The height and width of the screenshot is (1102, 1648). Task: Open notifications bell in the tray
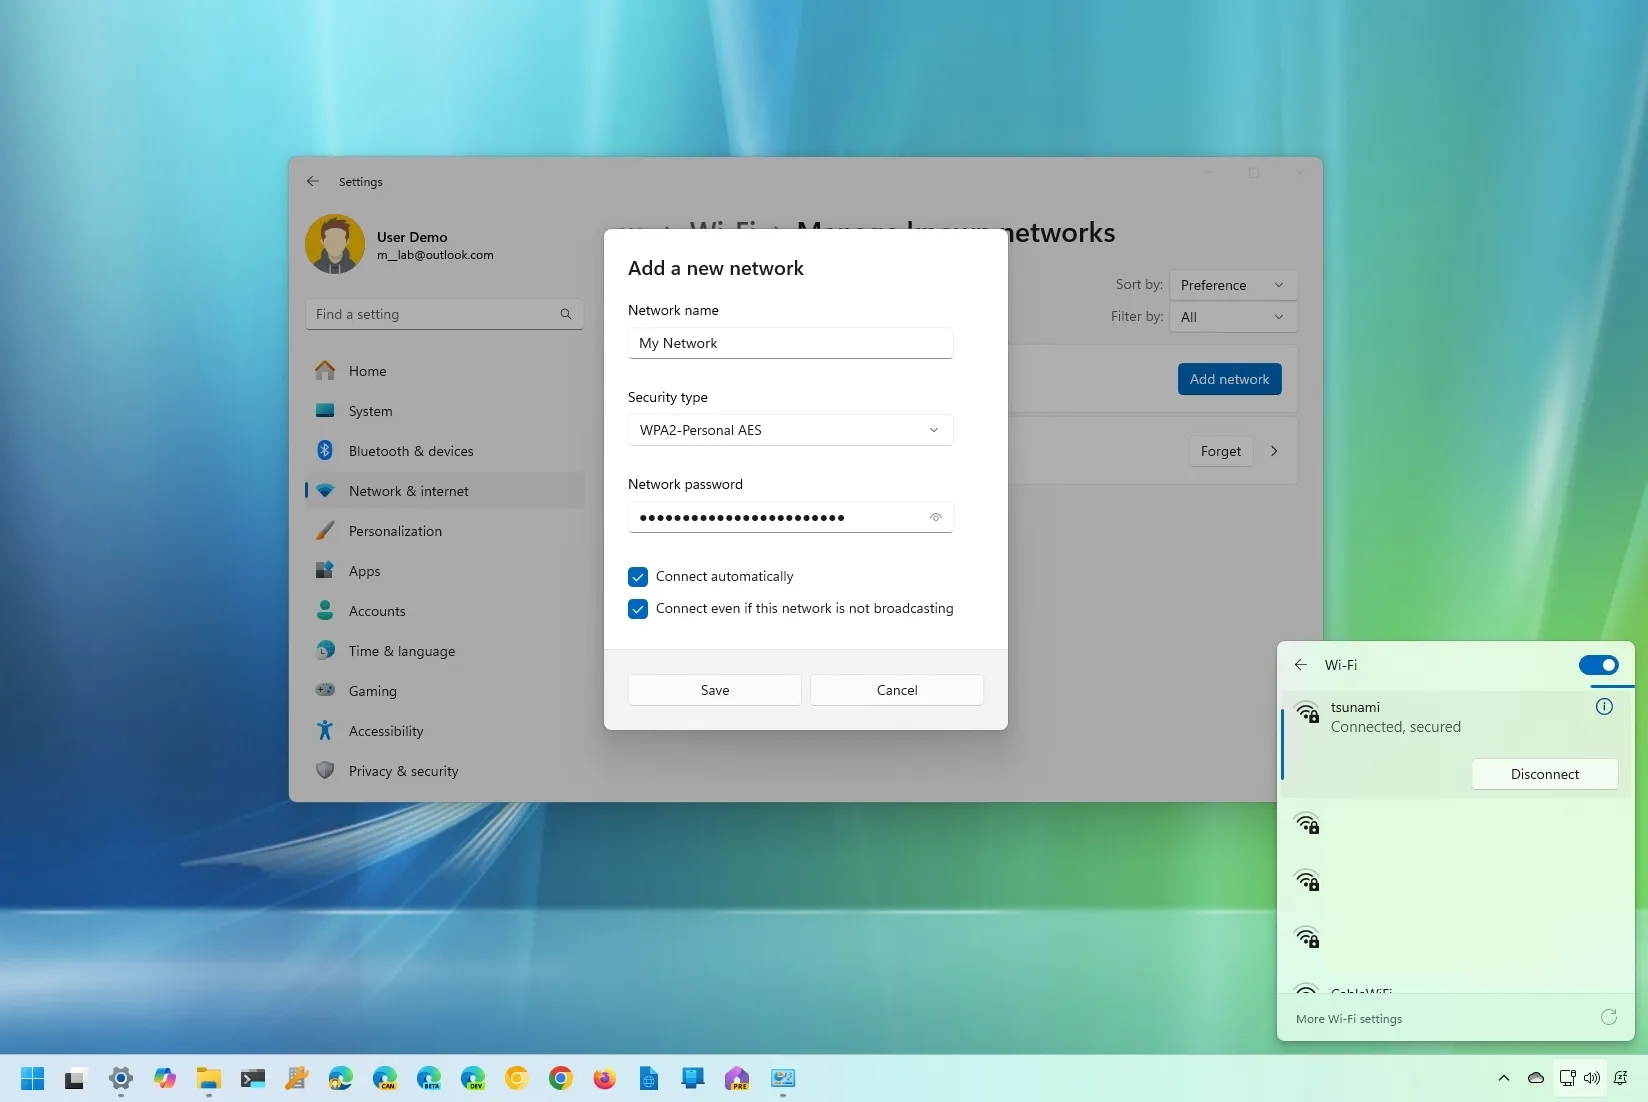(x=1621, y=1078)
